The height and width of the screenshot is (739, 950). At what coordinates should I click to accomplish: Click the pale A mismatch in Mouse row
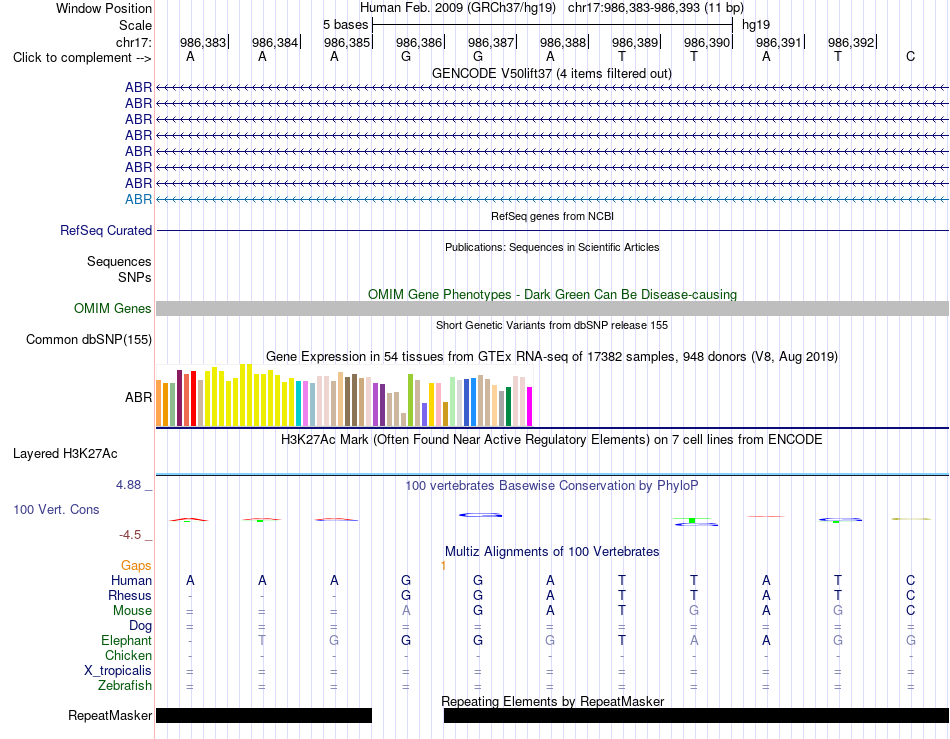pos(406,611)
